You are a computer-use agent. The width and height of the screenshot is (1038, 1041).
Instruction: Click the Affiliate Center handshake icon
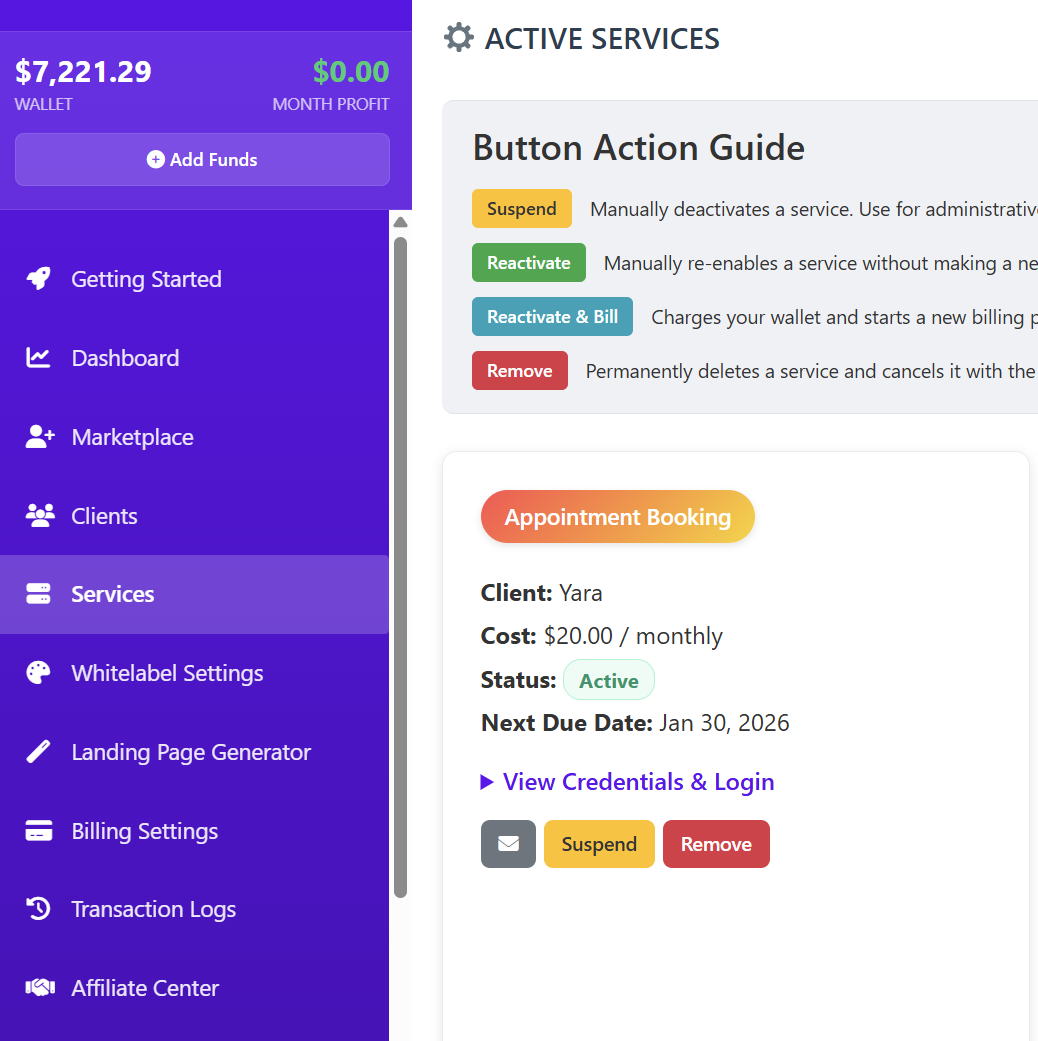pyautogui.click(x=39, y=988)
